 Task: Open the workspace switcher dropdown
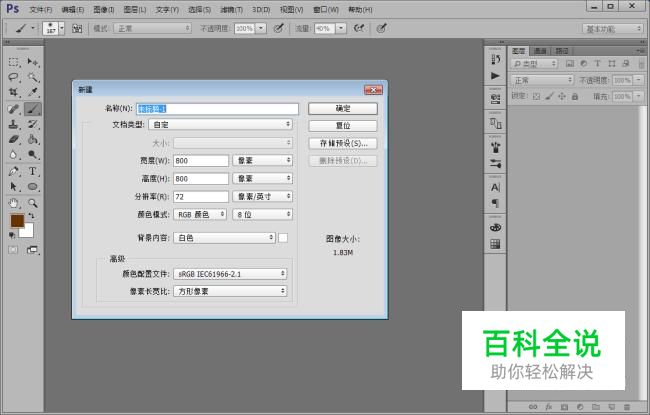coord(612,29)
